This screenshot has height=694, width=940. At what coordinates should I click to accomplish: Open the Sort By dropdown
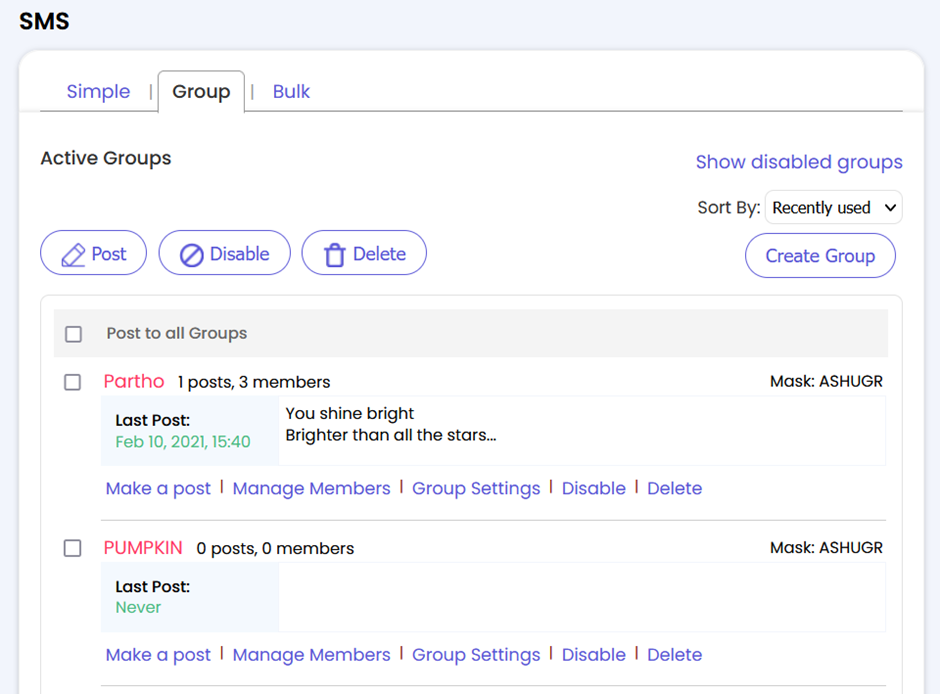[x=833, y=207]
